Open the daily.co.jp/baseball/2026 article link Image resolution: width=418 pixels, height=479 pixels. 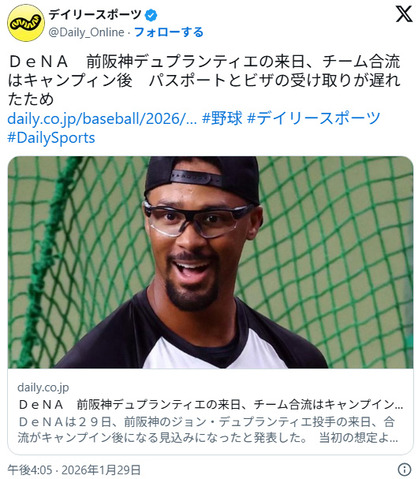(x=102, y=118)
